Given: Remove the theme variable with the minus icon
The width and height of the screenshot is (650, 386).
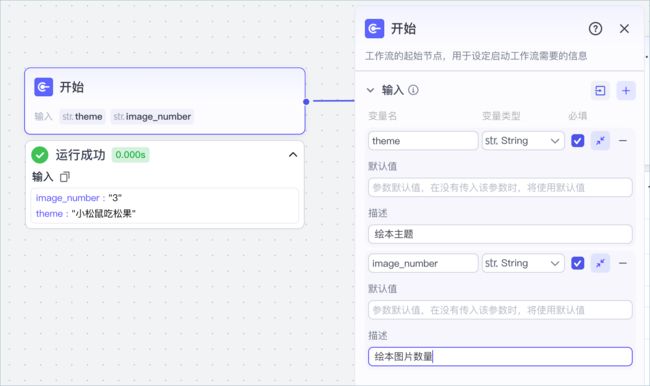Looking at the screenshot, I should [622, 141].
